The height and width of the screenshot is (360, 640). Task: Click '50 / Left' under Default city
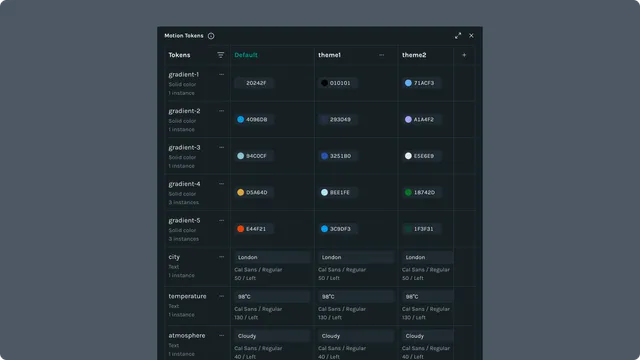pyautogui.click(x=245, y=278)
